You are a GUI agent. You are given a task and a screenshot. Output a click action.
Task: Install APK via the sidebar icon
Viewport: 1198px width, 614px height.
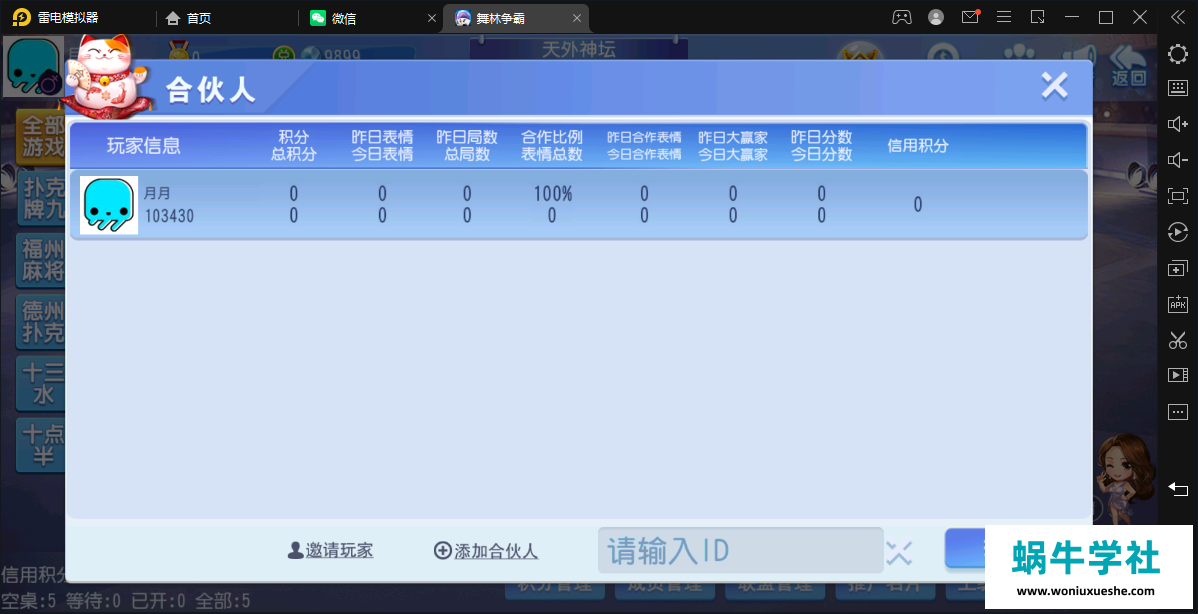[1178, 304]
